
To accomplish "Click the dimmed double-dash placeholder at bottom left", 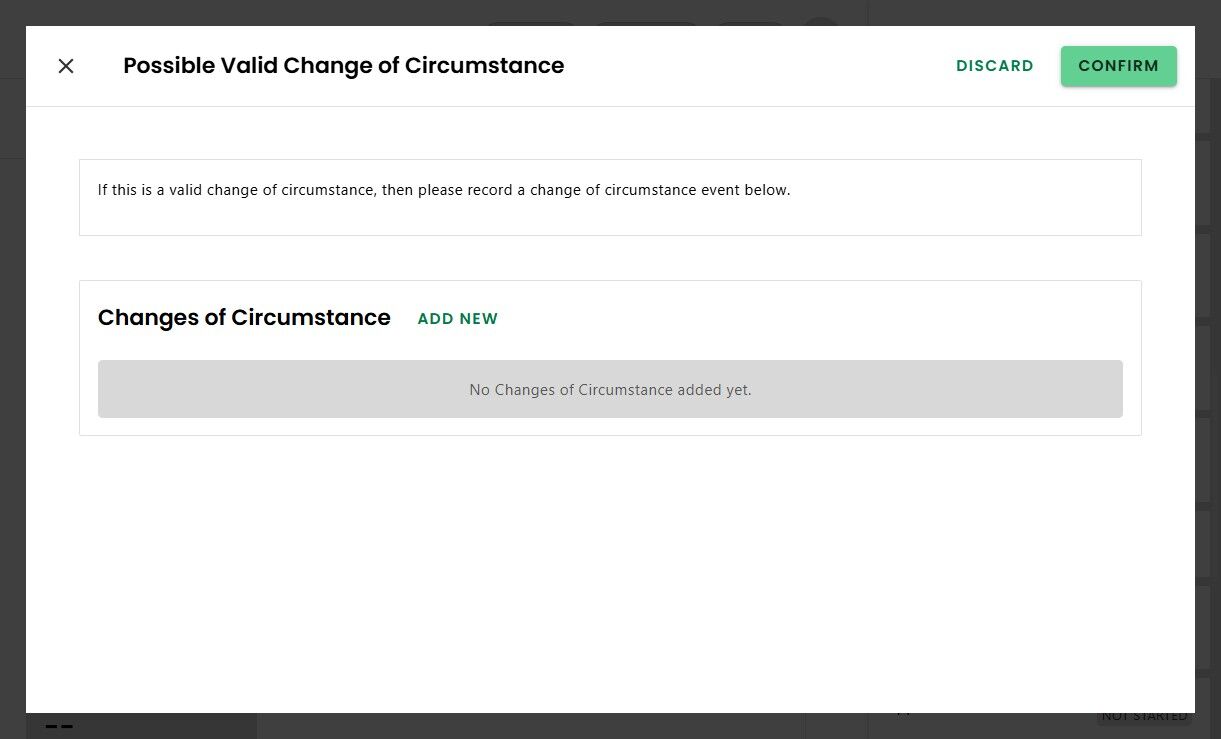I will point(60,727).
